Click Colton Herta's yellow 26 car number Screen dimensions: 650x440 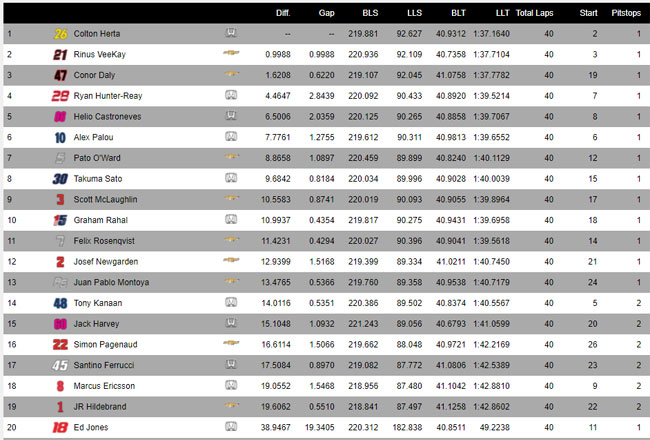pos(61,34)
